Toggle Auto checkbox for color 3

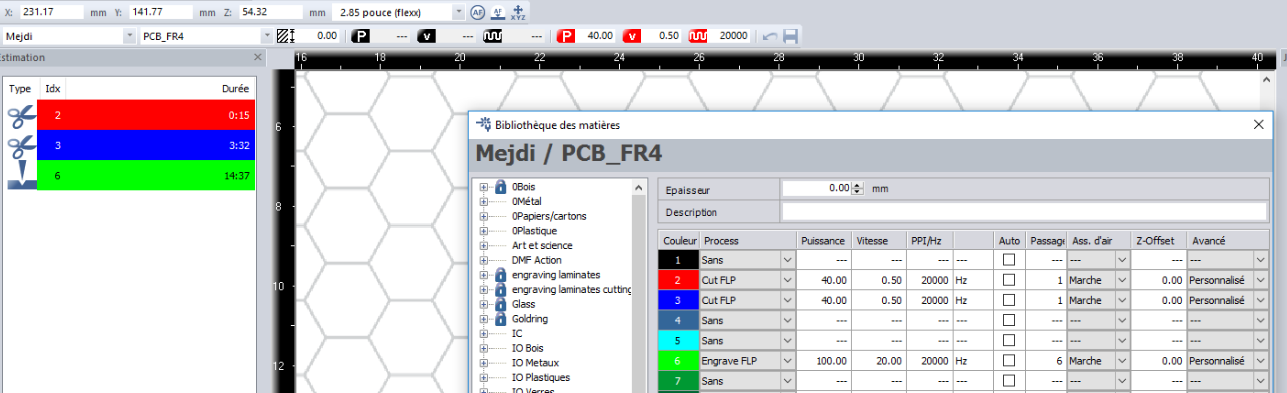[x=1009, y=300]
